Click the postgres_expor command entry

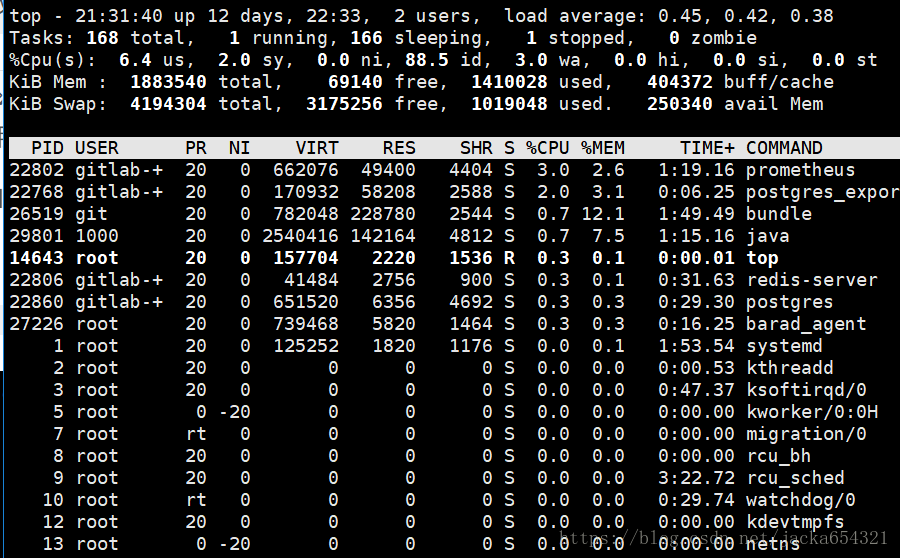(823, 192)
